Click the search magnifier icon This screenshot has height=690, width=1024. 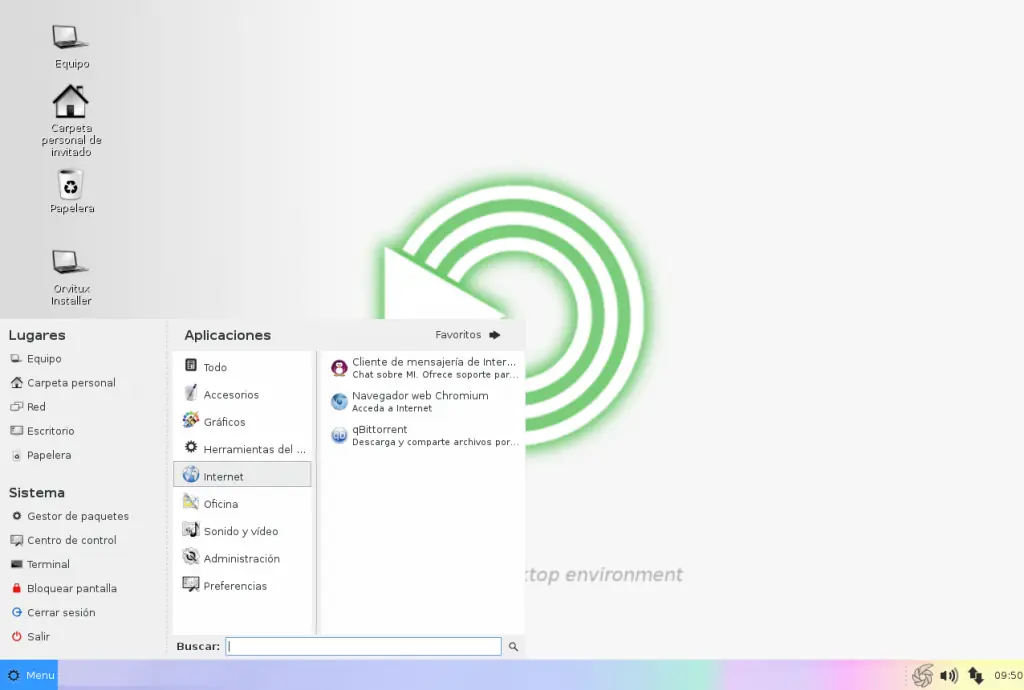coord(513,647)
